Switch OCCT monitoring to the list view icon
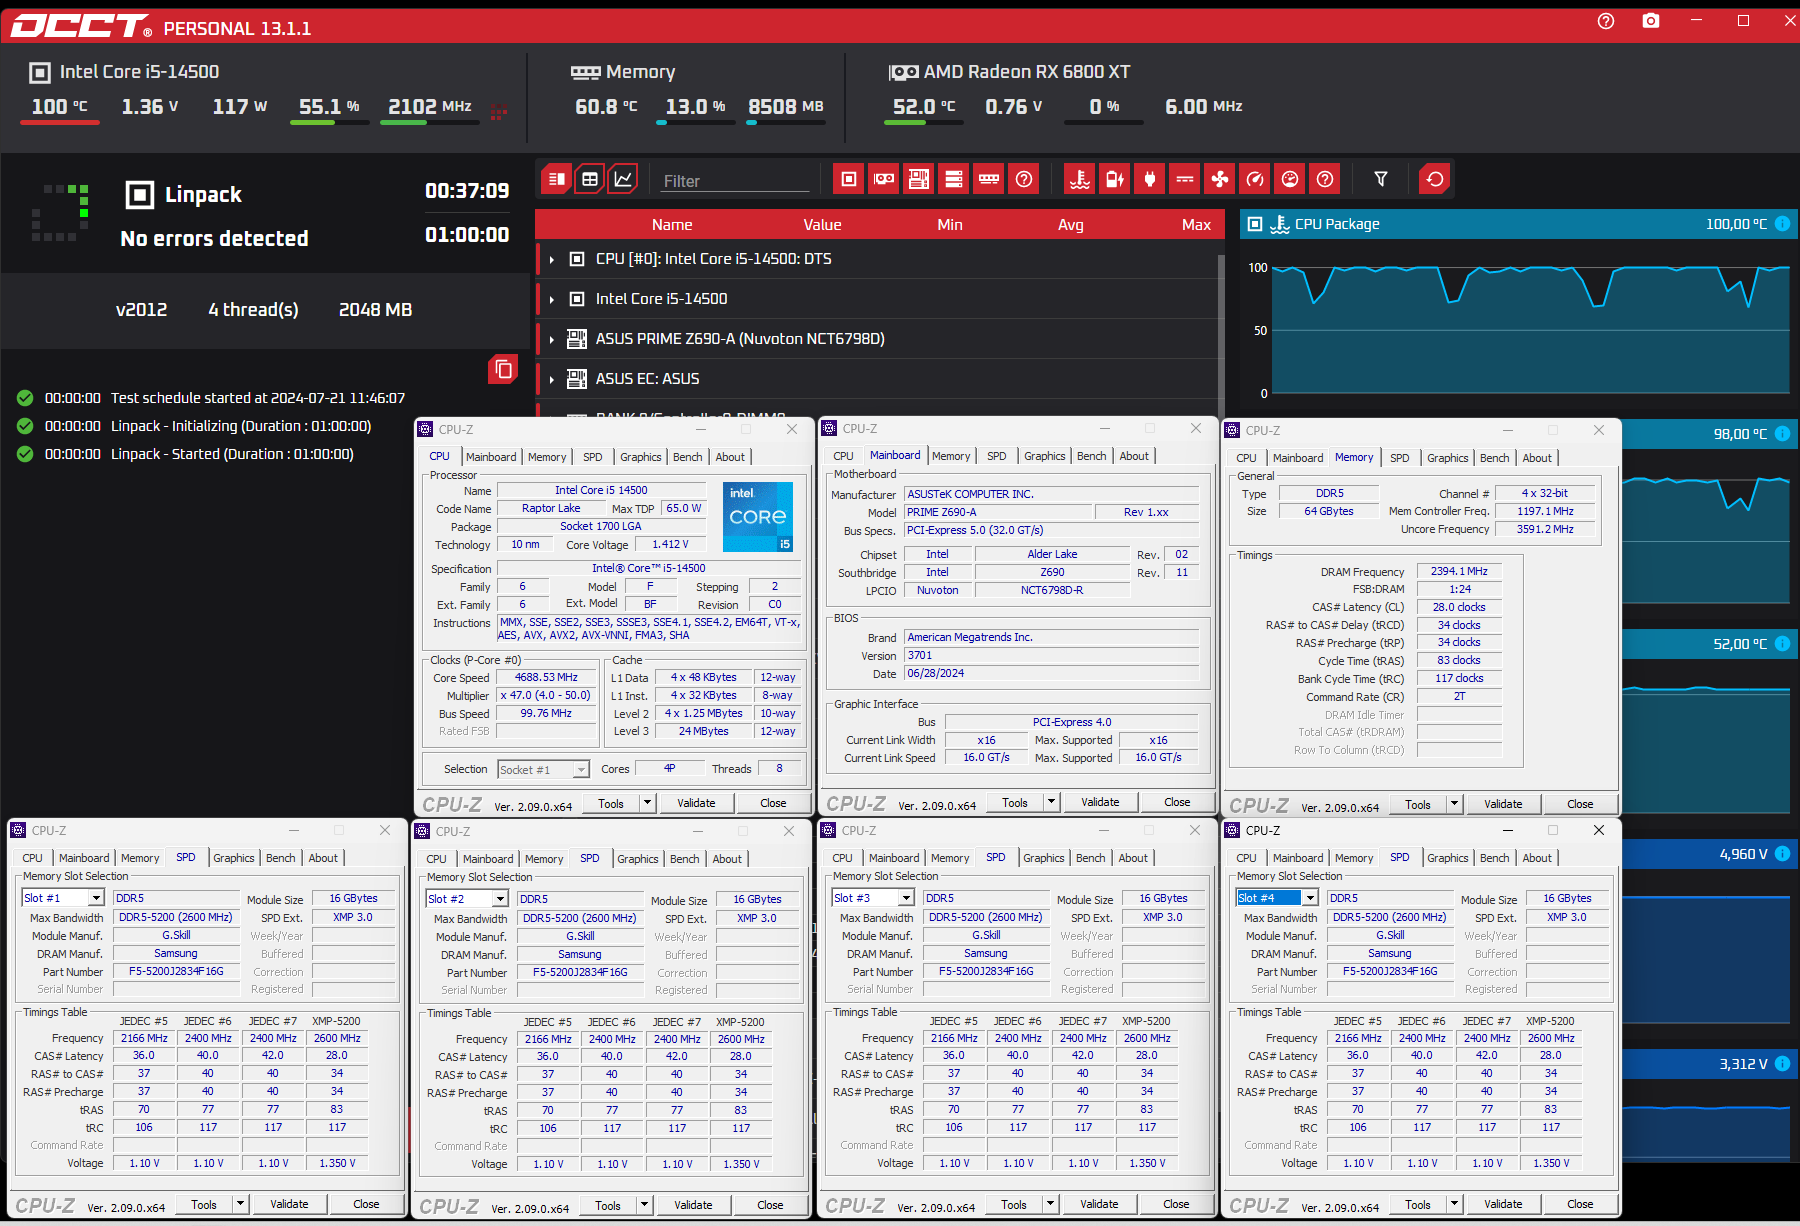1800x1226 pixels. click(557, 179)
